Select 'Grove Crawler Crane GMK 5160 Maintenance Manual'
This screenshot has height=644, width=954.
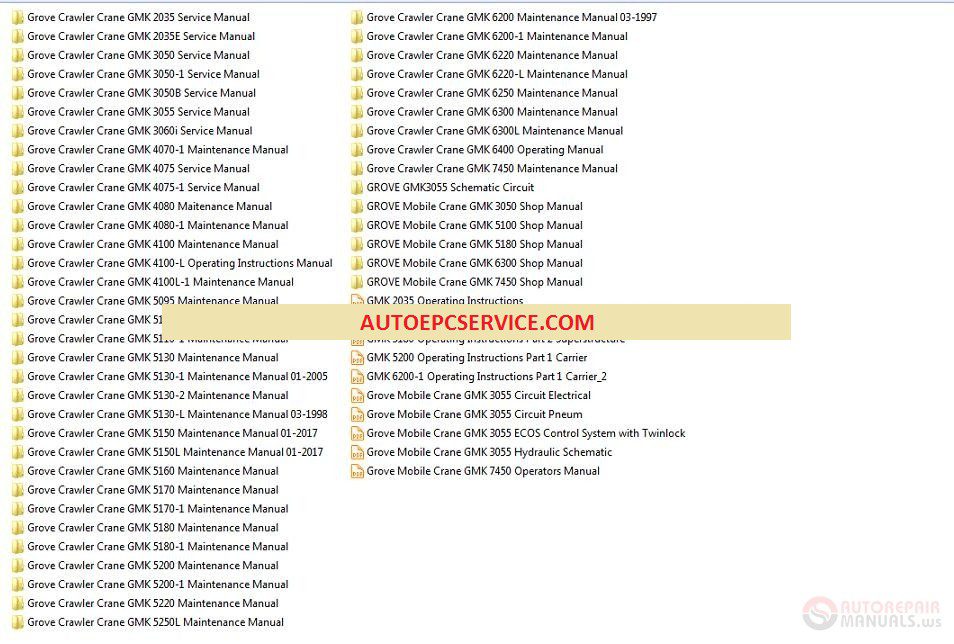pyautogui.click(x=153, y=471)
